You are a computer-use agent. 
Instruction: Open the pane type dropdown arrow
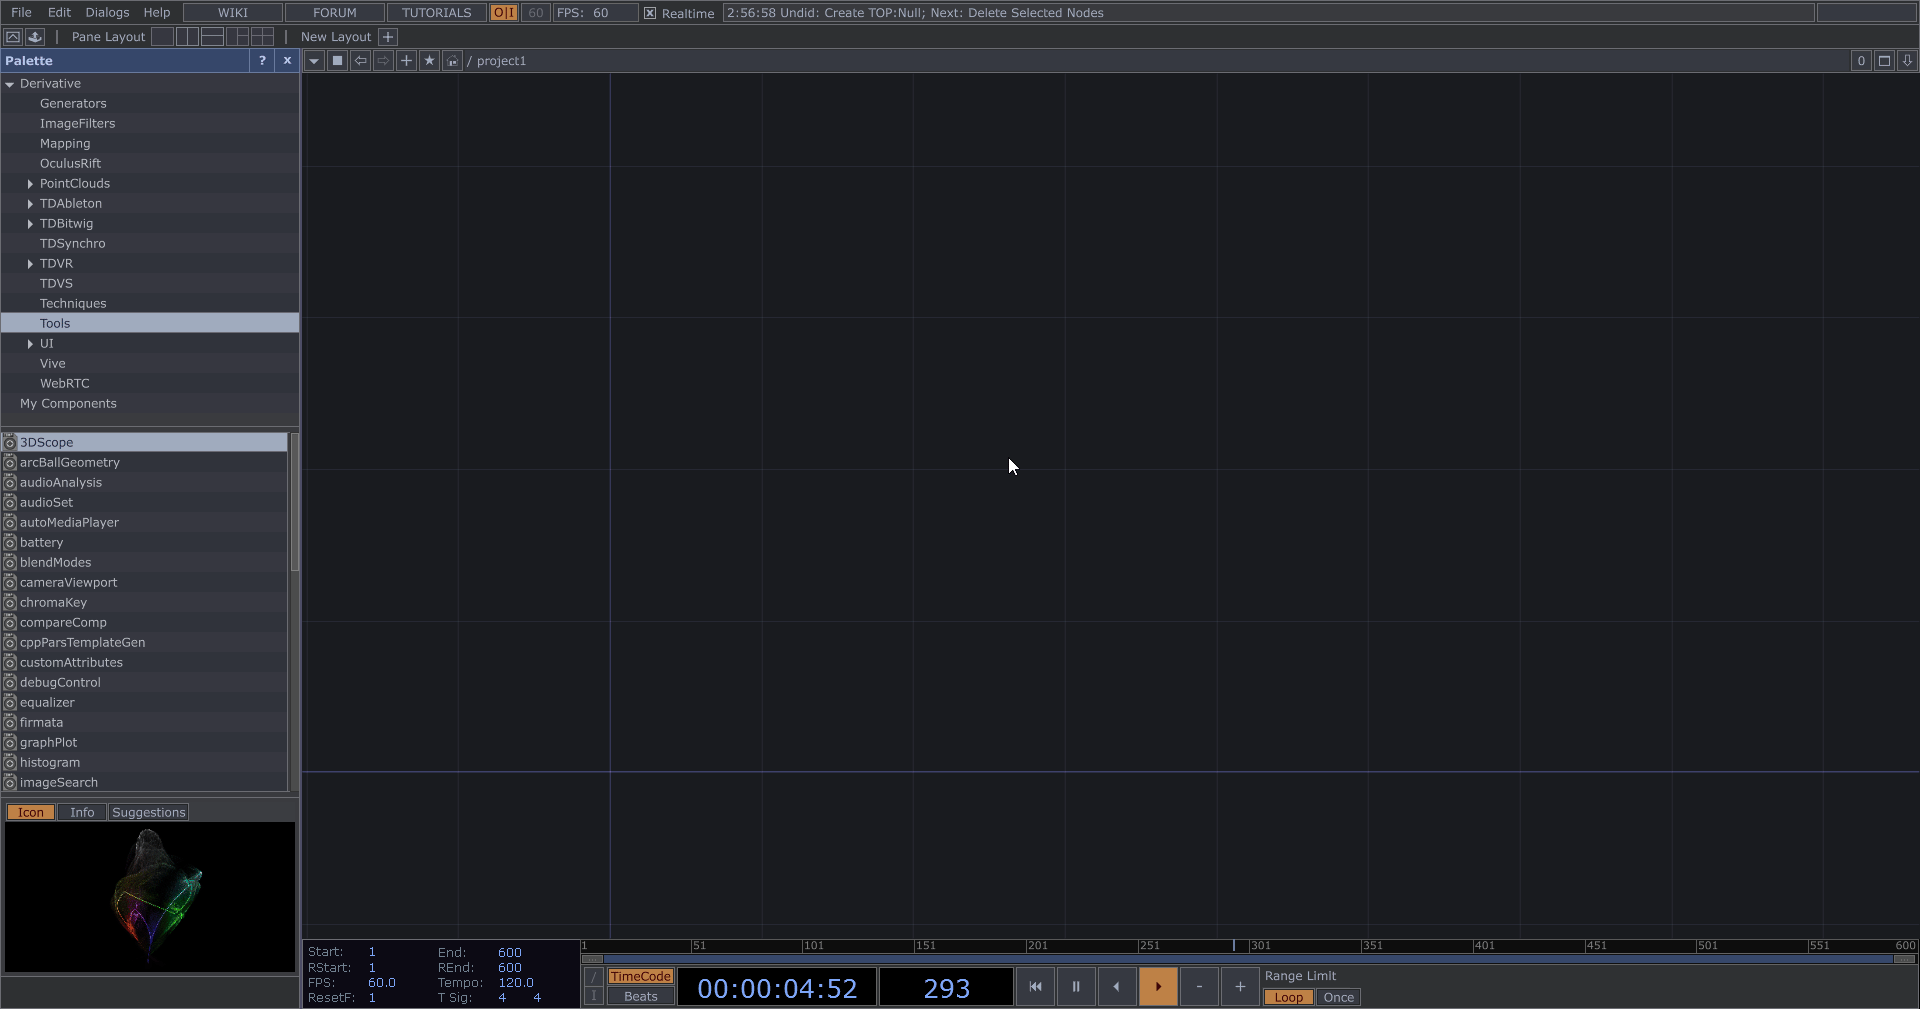314,61
